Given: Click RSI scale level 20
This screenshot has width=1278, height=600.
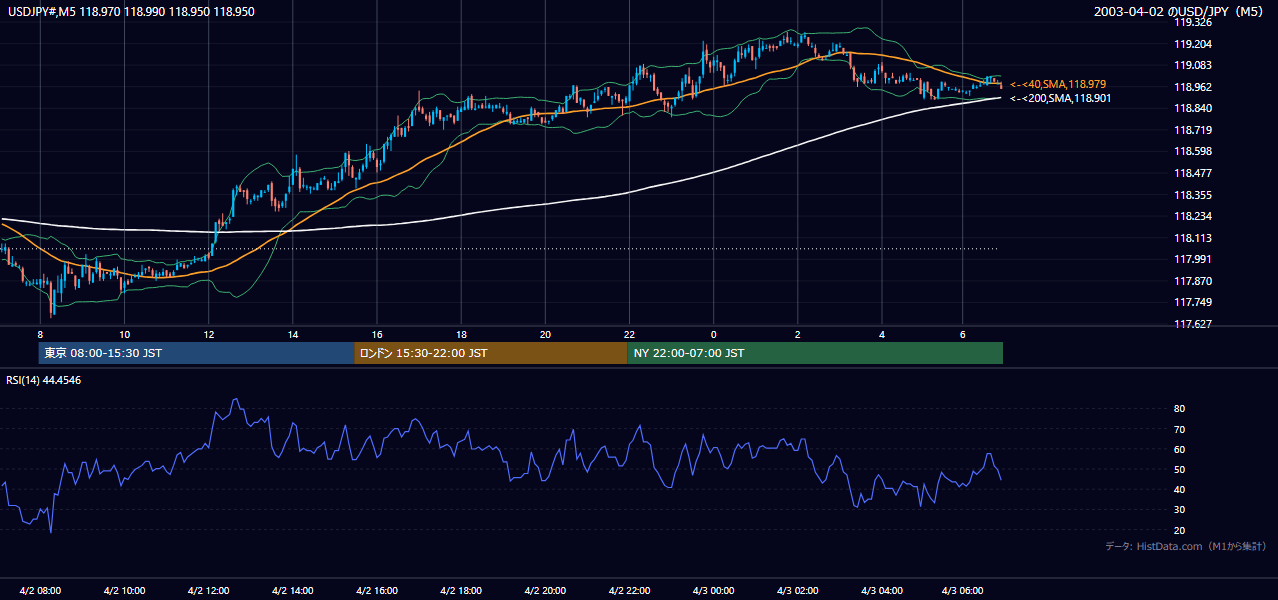Looking at the screenshot, I should [1180, 530].
